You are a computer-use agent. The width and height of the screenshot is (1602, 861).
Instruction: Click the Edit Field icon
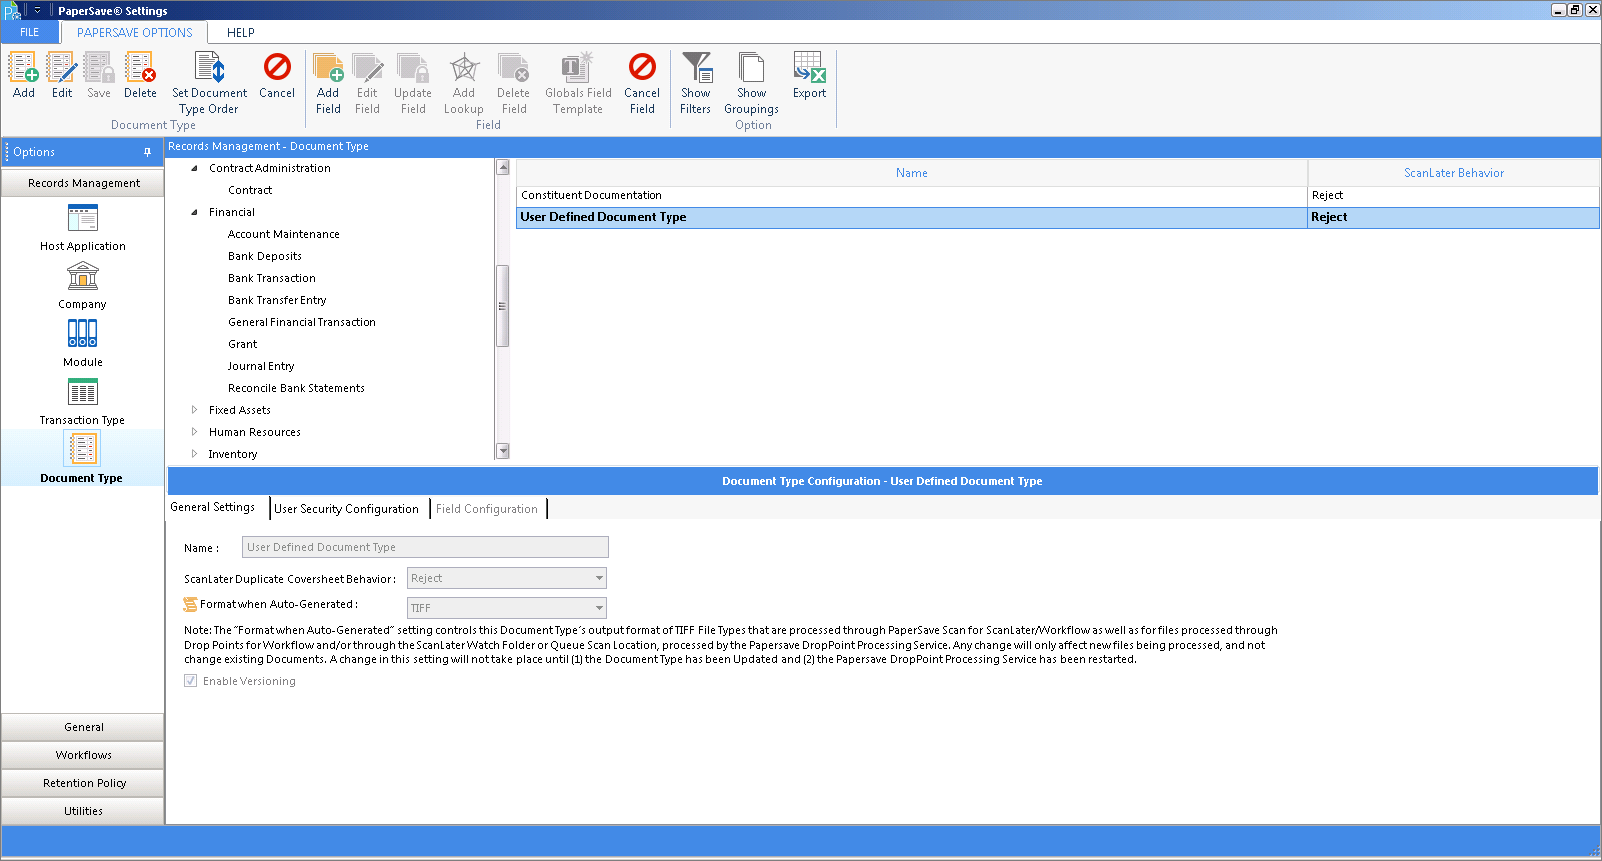click(367, 68)
